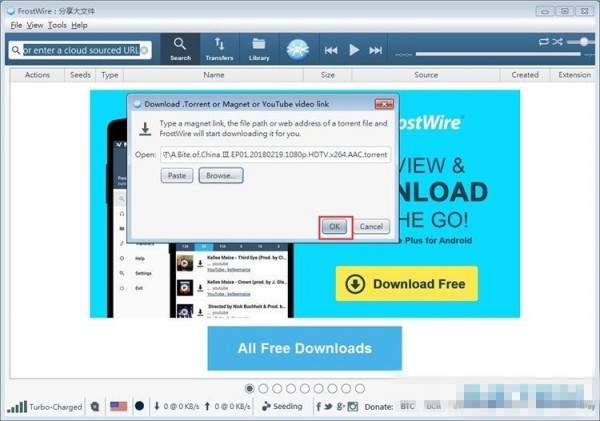This screenshot has width=600, height=421.
Task: Click the Search magnifier tab
Action: click(180, 48)
